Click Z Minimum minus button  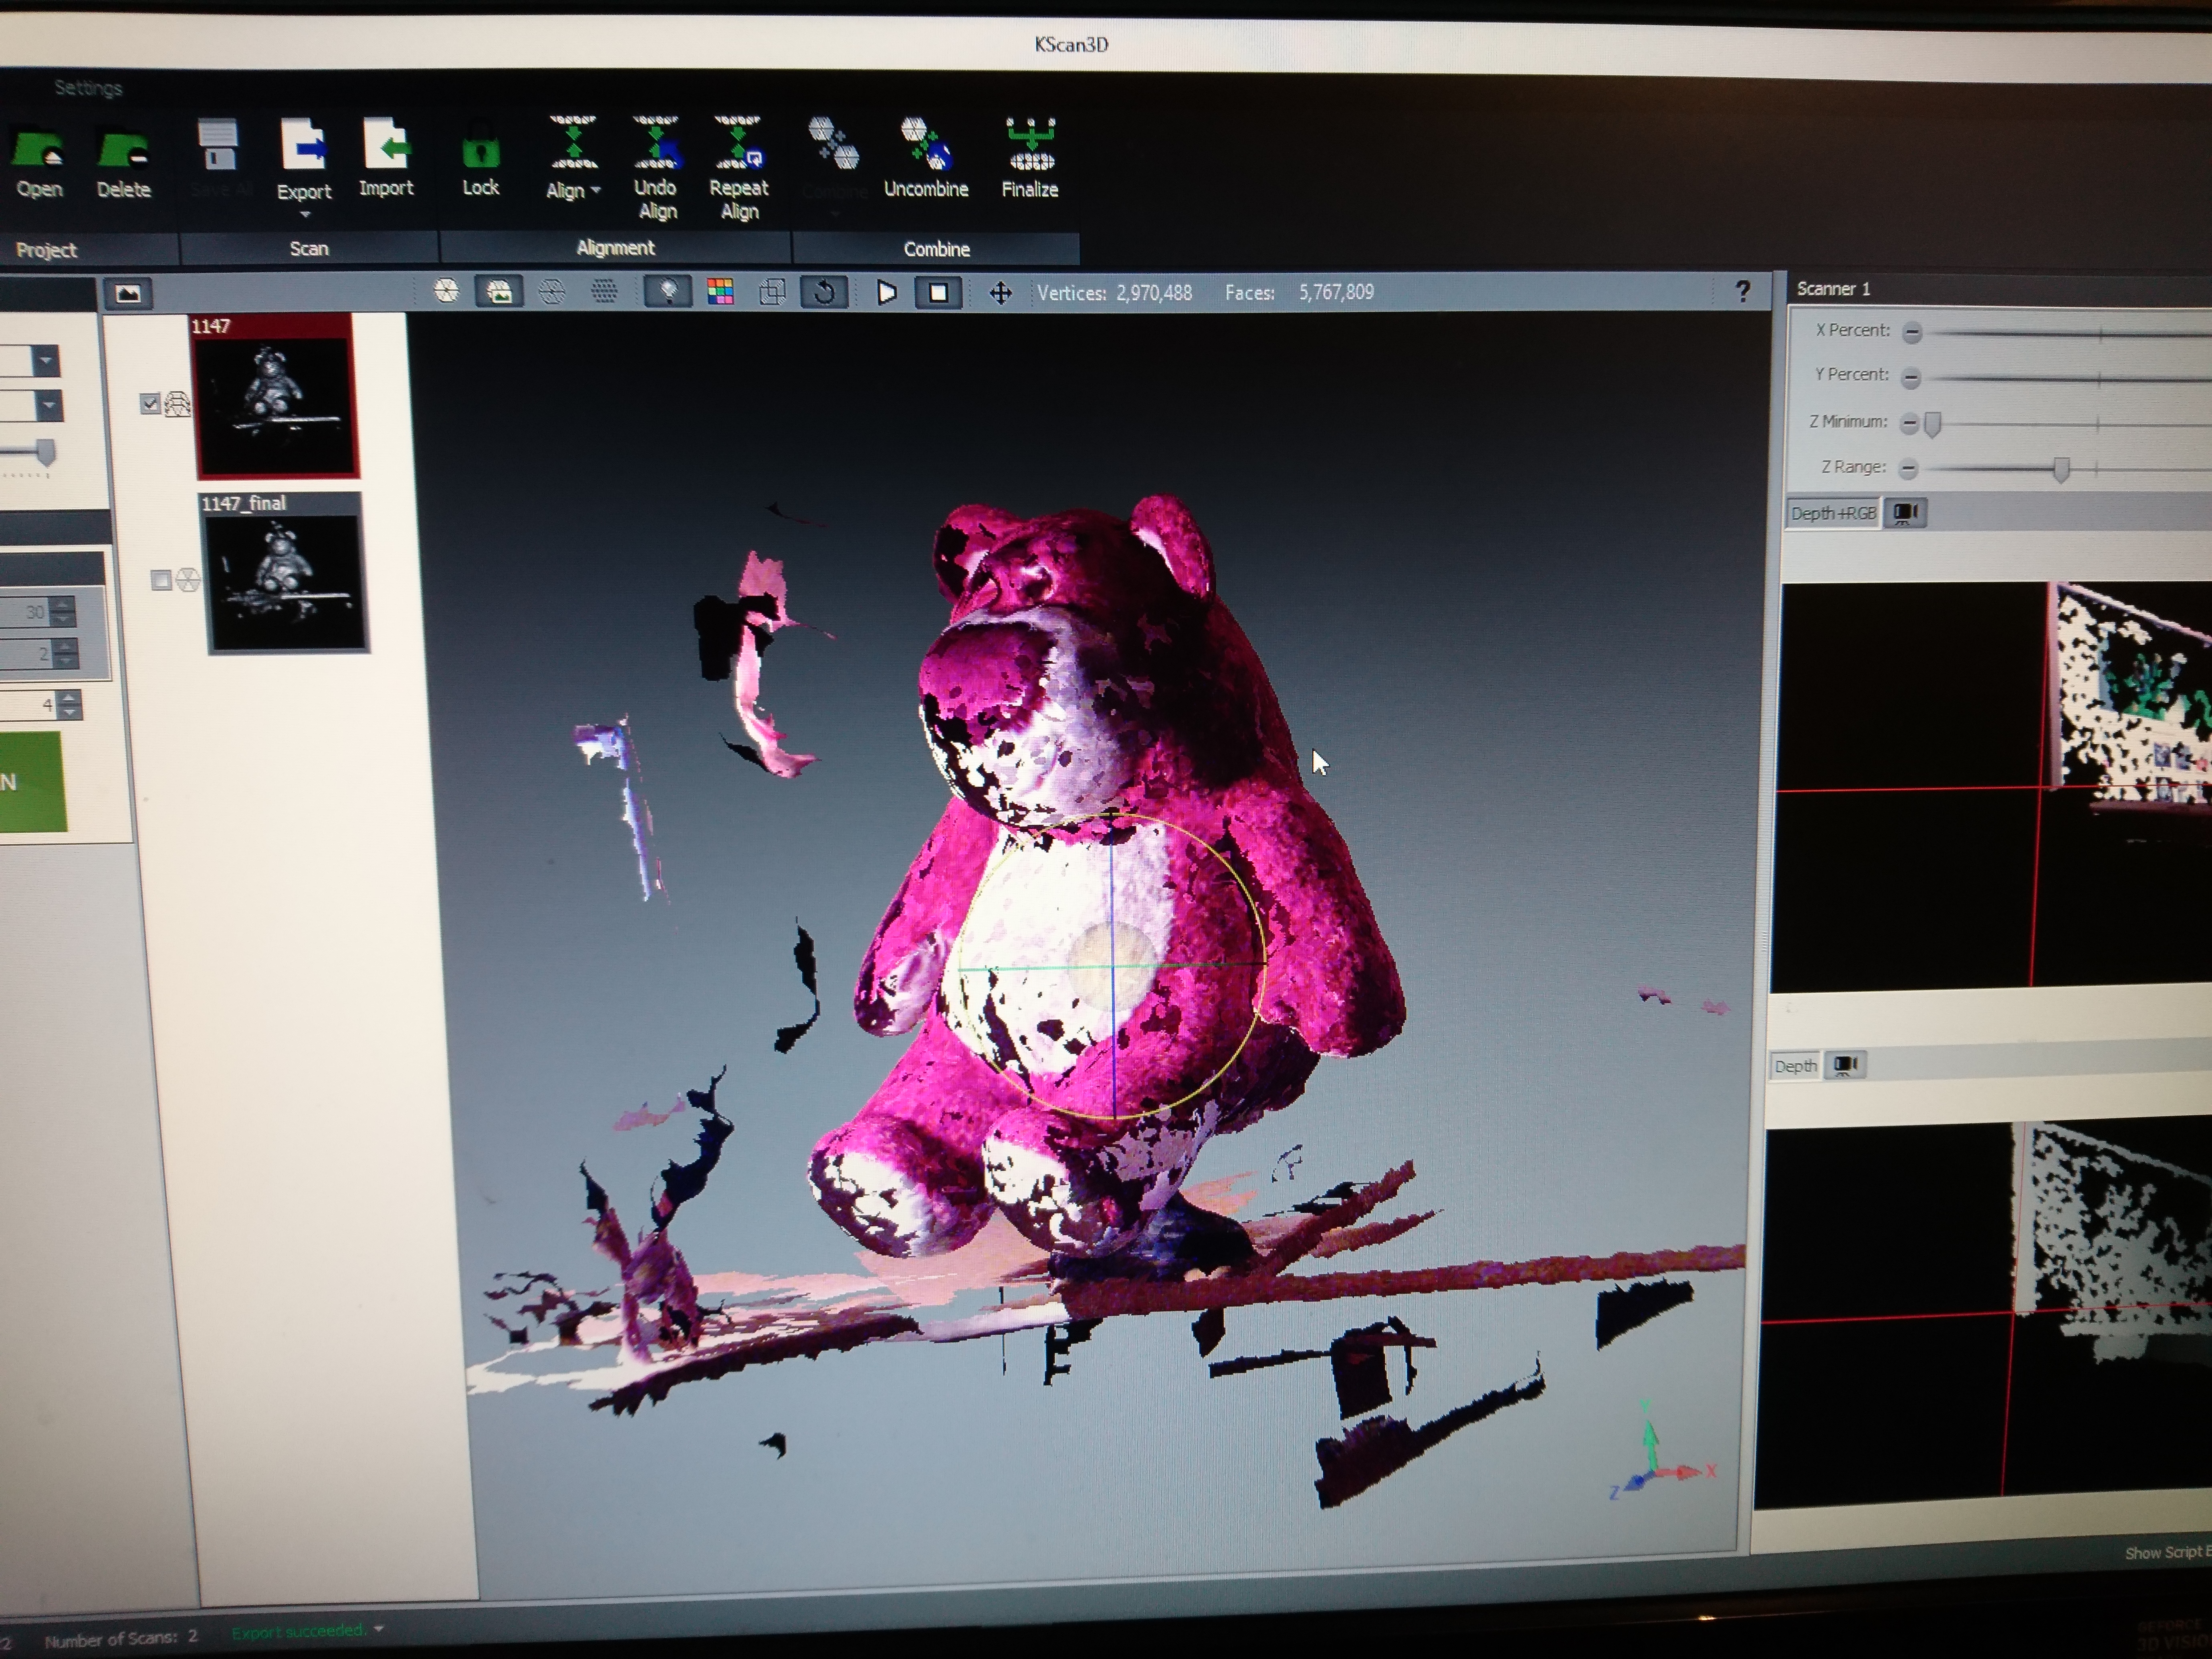tap(1909, 424)
